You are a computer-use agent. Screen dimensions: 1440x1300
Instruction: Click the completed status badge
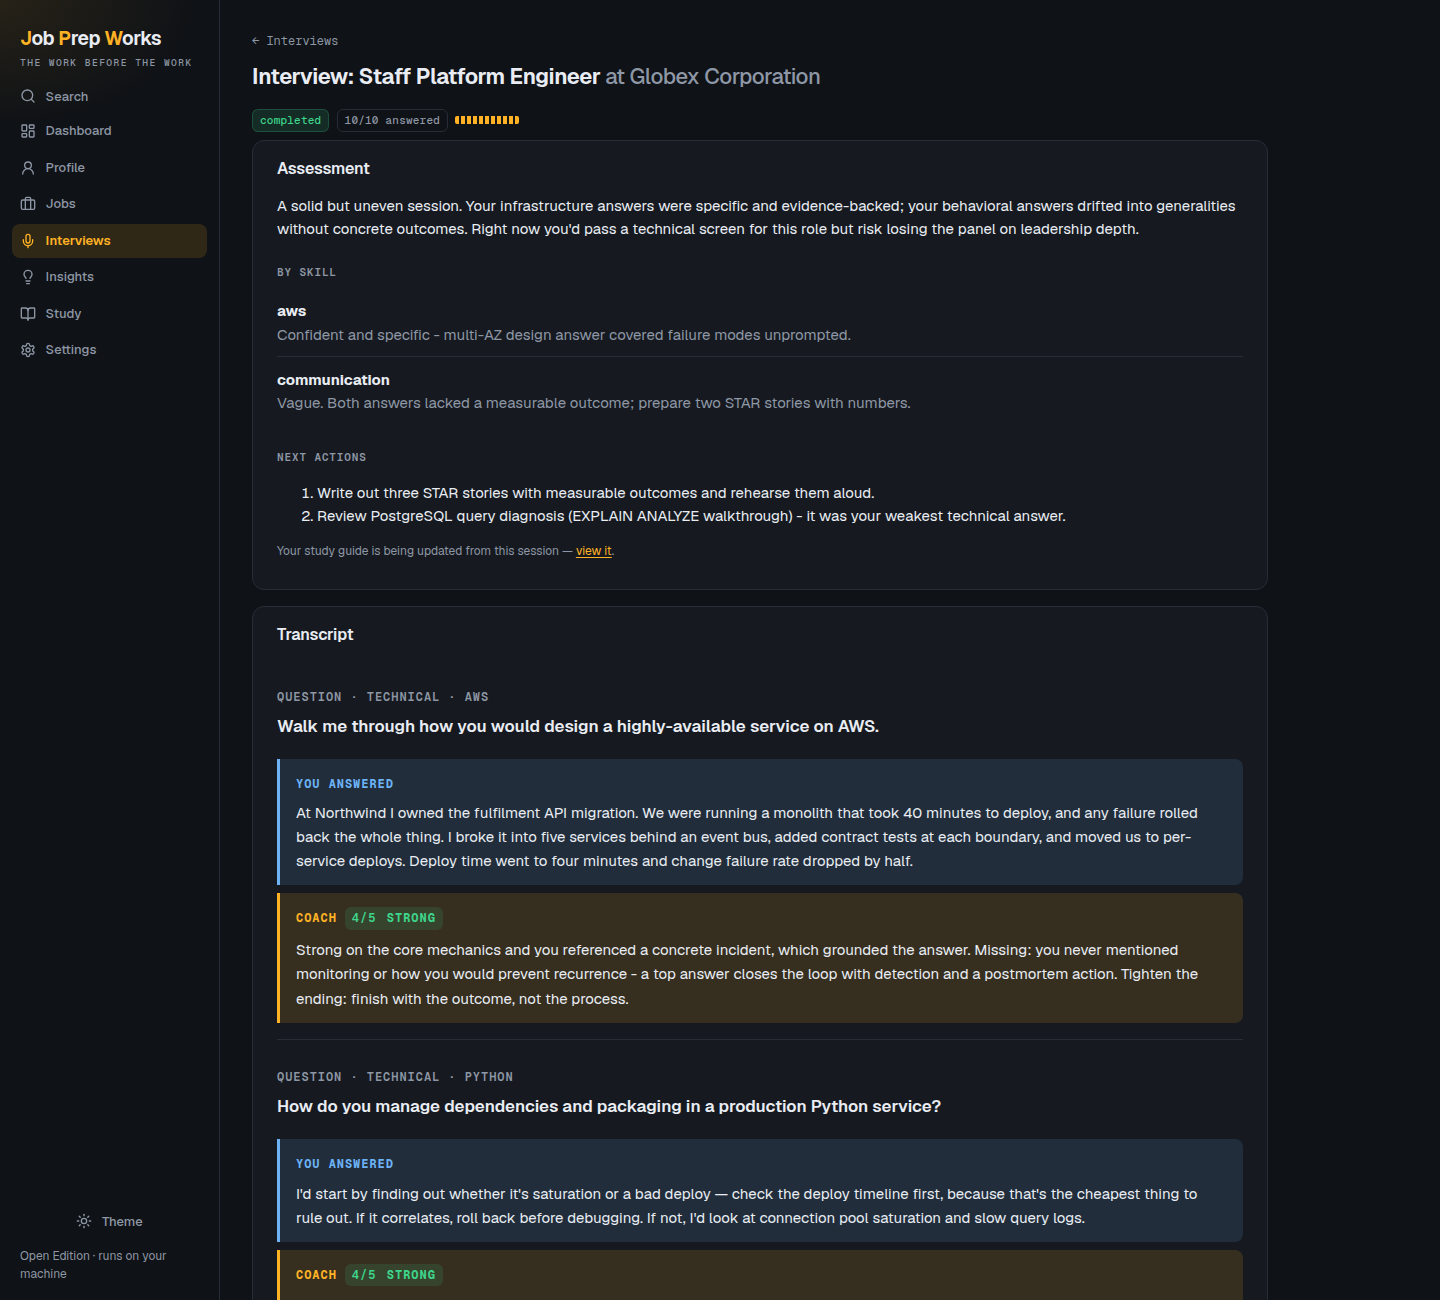[x=290, y=120]
